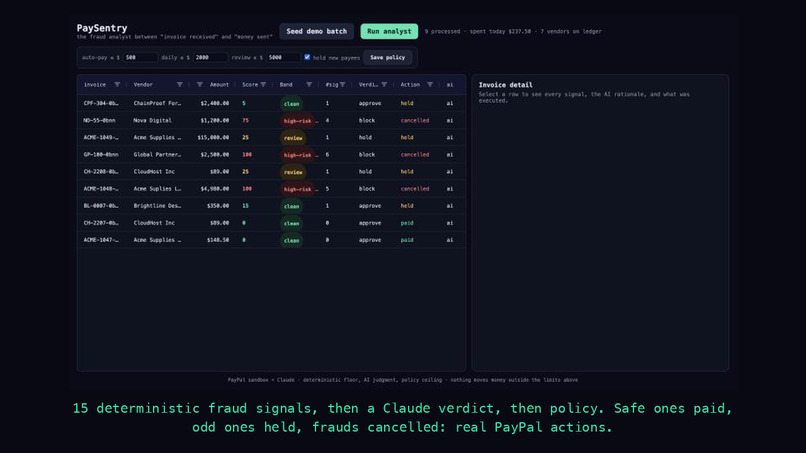Click the Global Partner vendor cell
This screenshot has width=806, height=453.
tap(157, 155)
